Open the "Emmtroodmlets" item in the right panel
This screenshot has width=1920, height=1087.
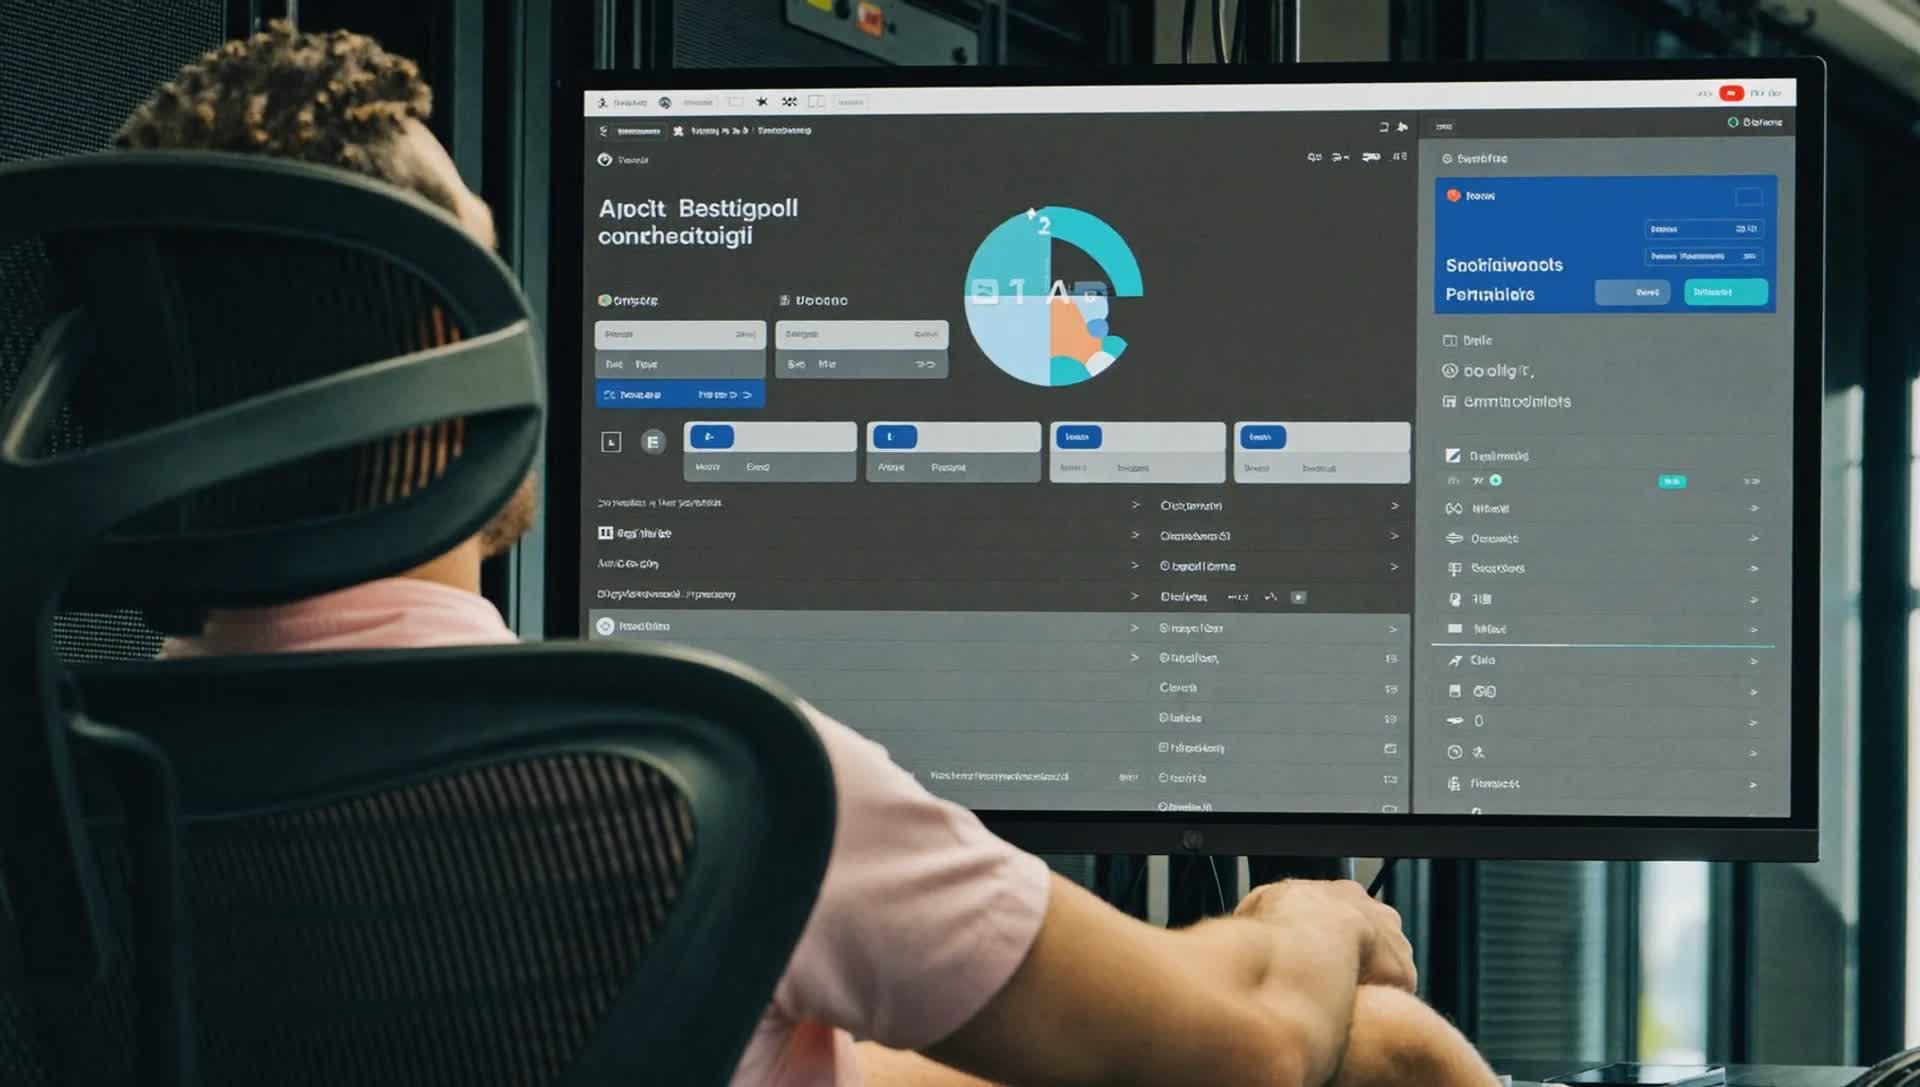click(x=1507, y=402)
